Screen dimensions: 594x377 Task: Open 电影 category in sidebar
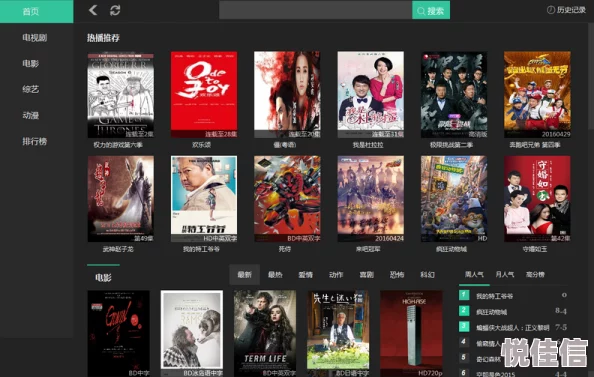click(x=31, y=63)
